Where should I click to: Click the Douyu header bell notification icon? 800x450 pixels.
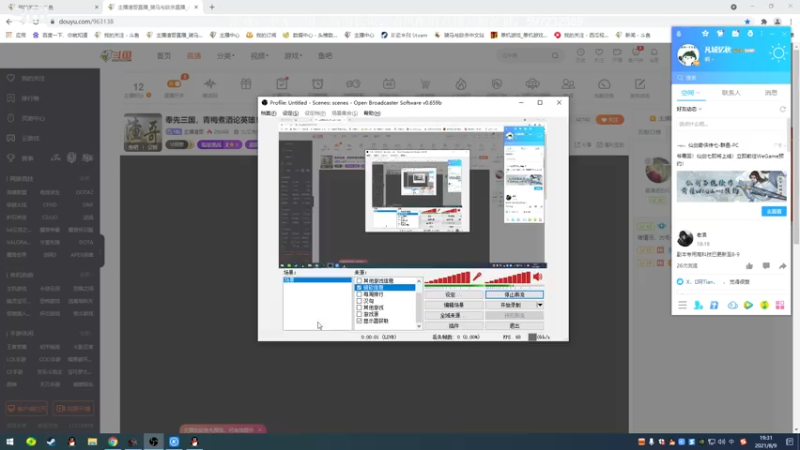654,53
